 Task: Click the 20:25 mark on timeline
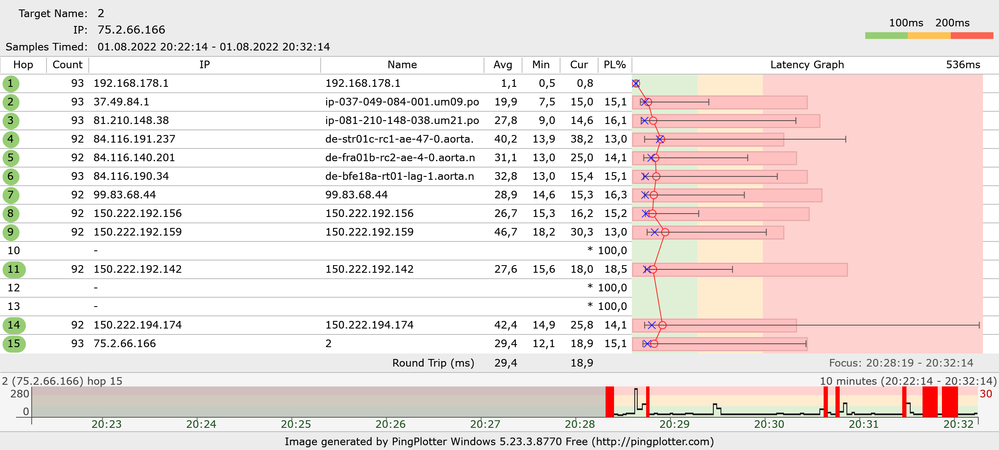[x=296, y=424]
